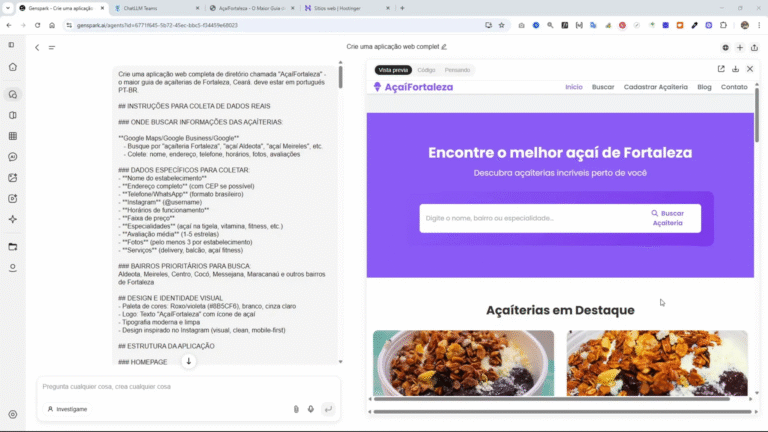
Task: Click the Início nav link in the preview
Action: point(574,87)
